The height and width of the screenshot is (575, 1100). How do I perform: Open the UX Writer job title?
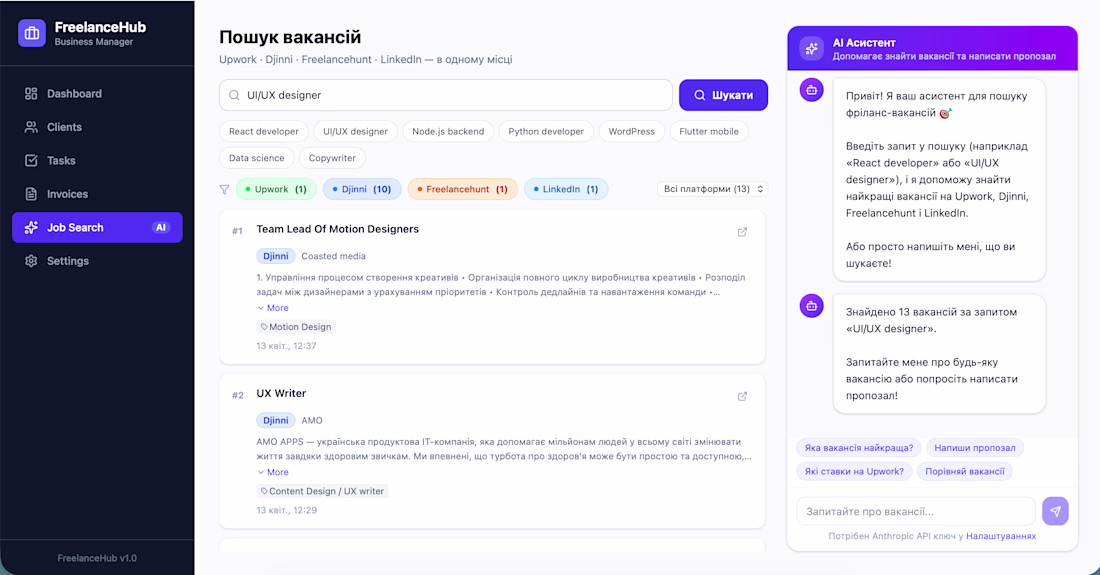[x=281, y=393]
